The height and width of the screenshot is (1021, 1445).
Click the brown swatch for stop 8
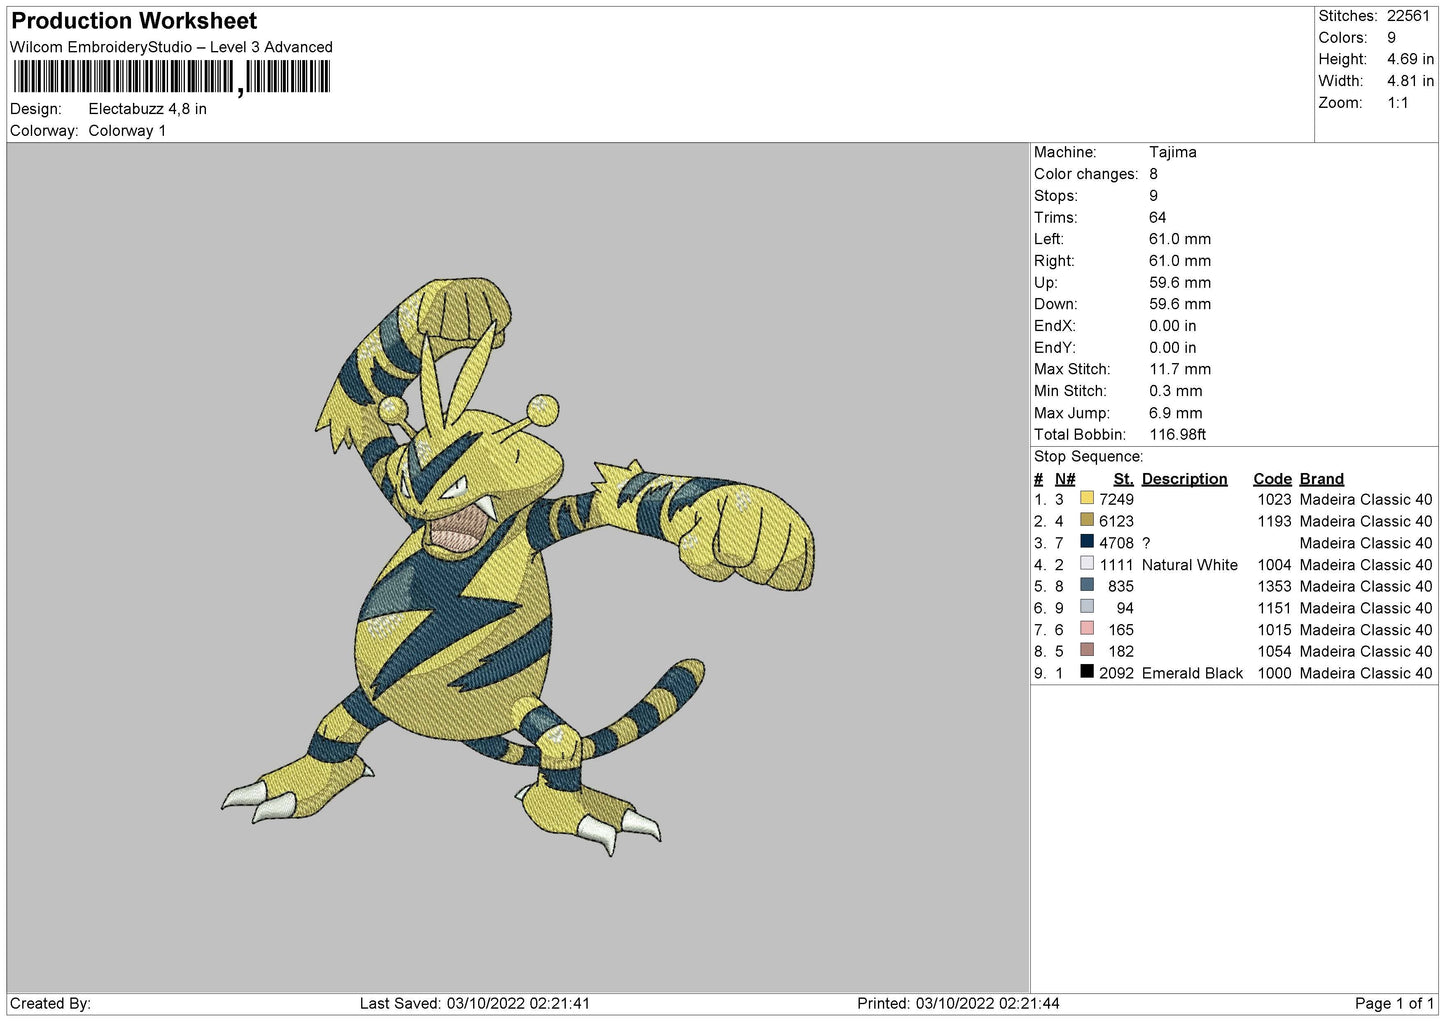point(1087,650)
